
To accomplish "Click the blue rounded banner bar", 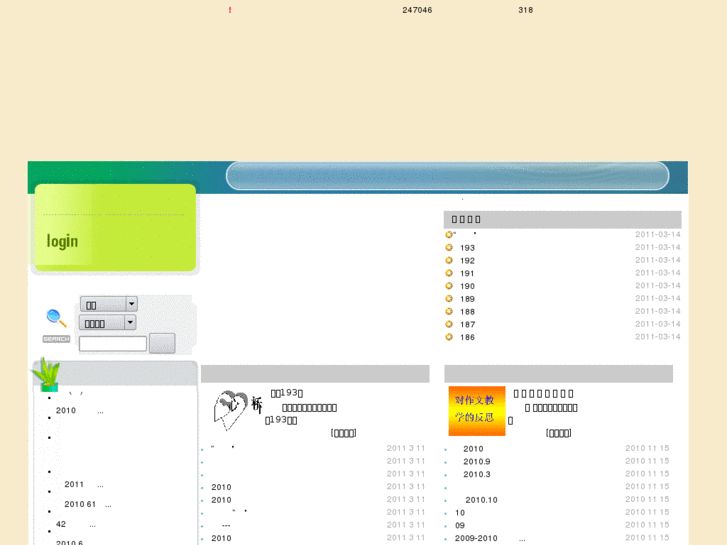I will [447, 176].
